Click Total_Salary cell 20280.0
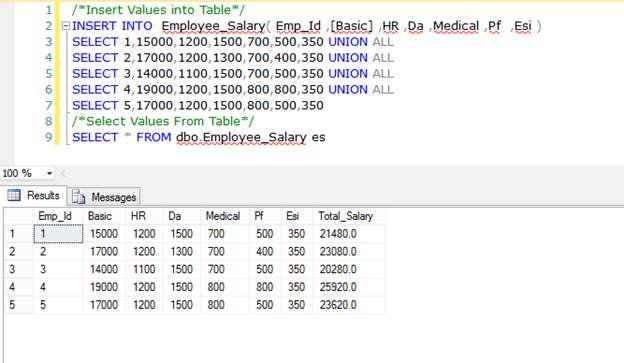Screen dimensions: 624x363 coord(349,269)
